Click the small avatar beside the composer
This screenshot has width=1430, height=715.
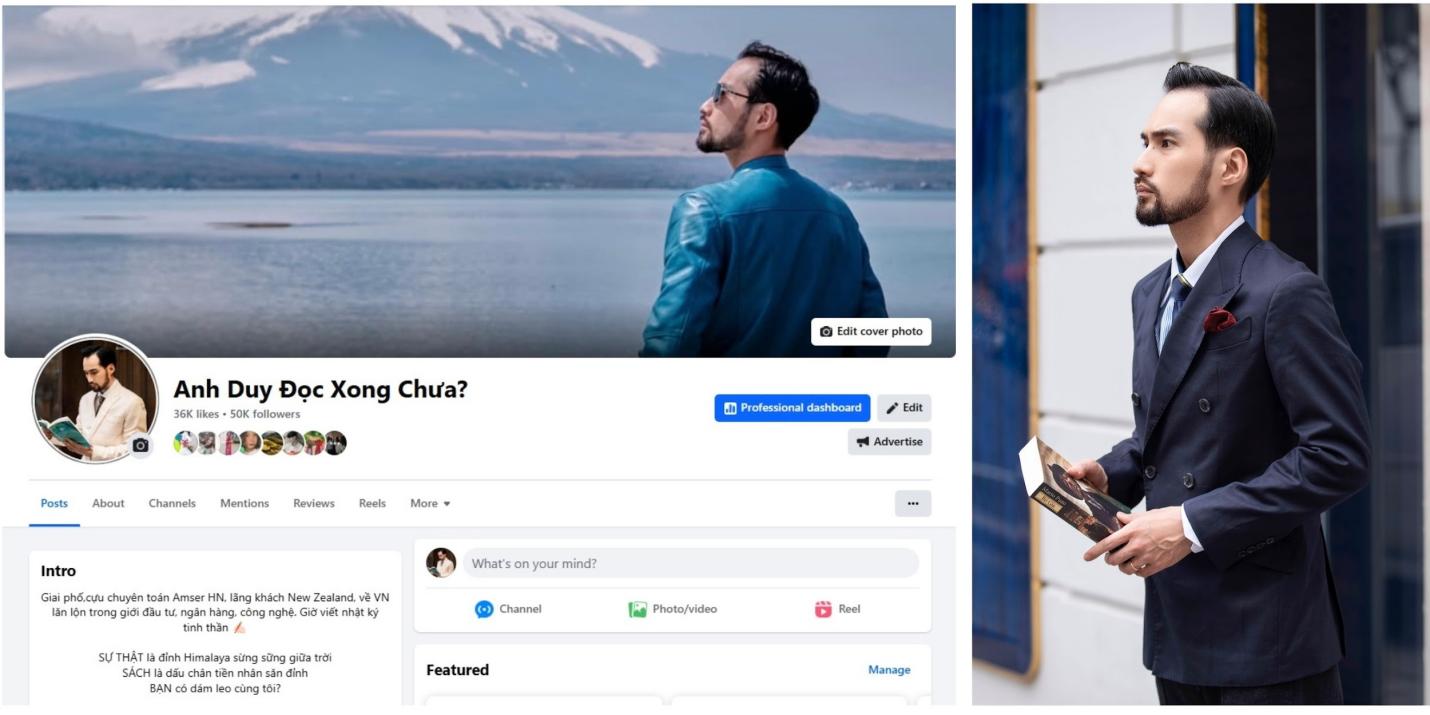441,563
